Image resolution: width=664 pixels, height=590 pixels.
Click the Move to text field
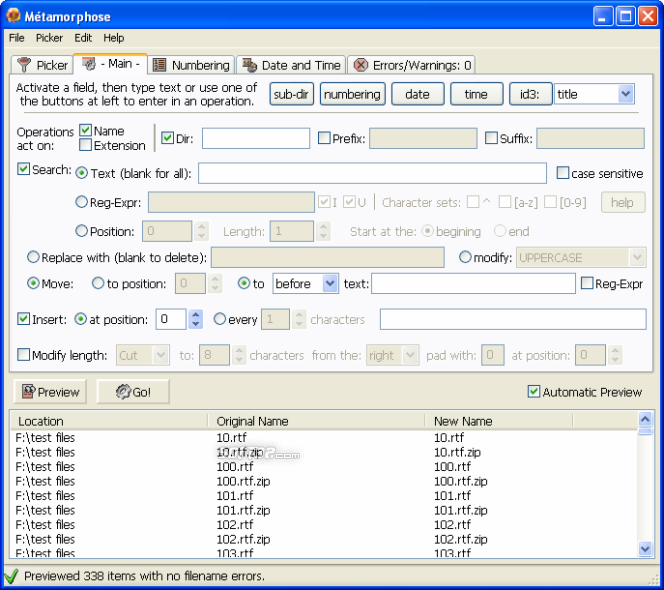click(473, 283)
